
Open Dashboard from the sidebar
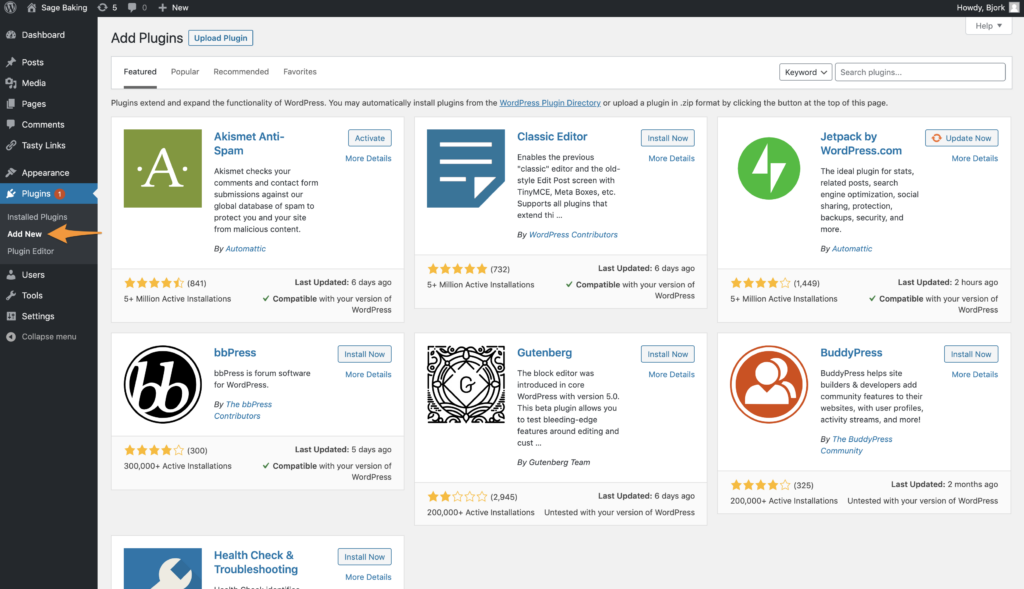tap(43, 35)
